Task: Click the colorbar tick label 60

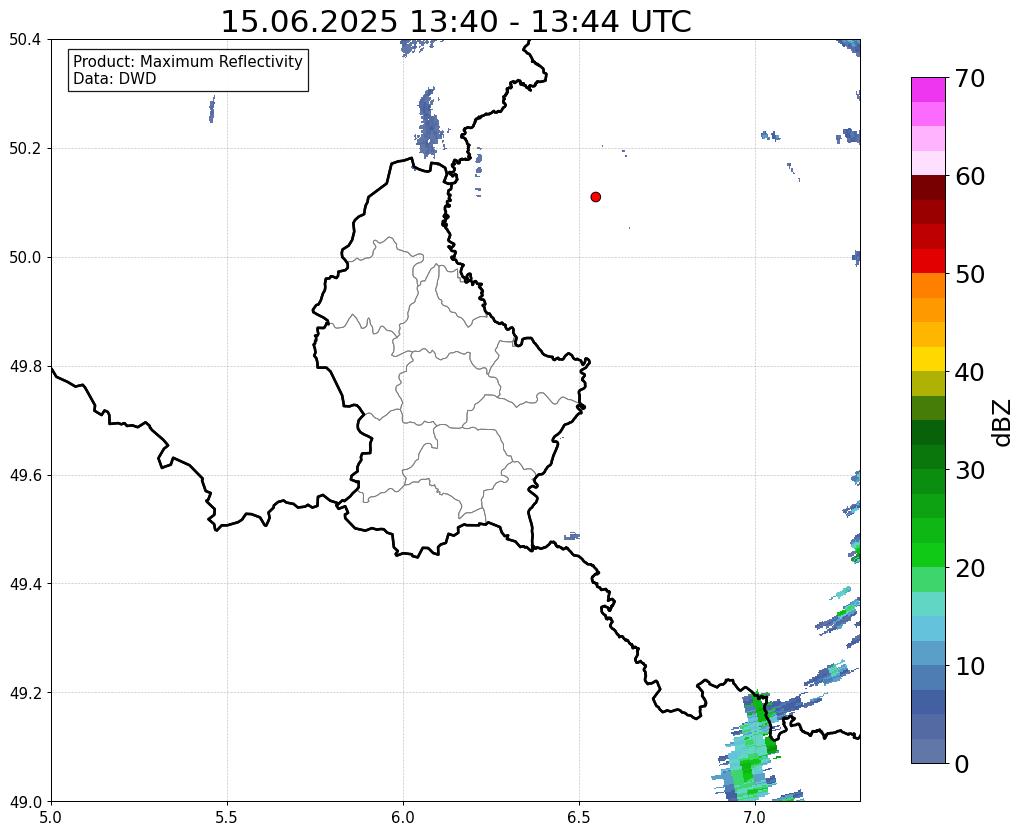Action: pyautogui.click(x=970, y=176)
